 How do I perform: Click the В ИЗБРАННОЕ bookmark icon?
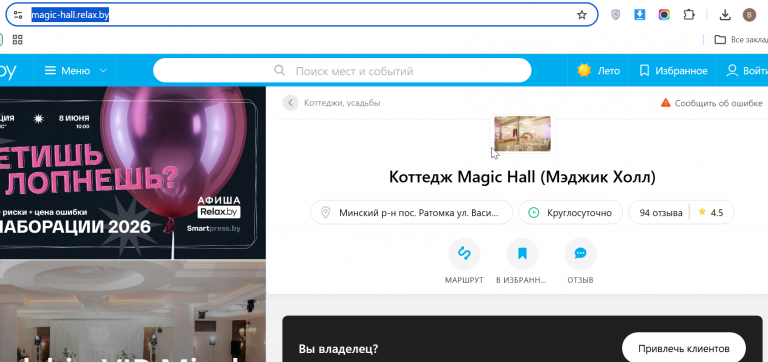pos(522,254)
